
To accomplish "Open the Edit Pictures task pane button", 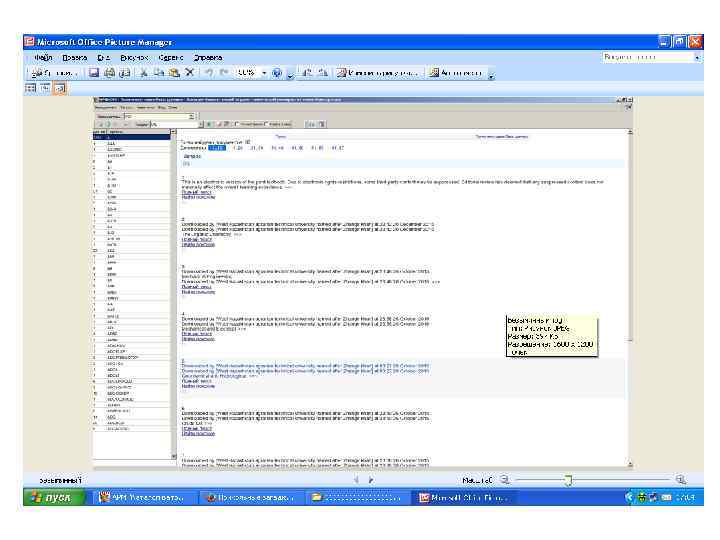I will (377, 73).
